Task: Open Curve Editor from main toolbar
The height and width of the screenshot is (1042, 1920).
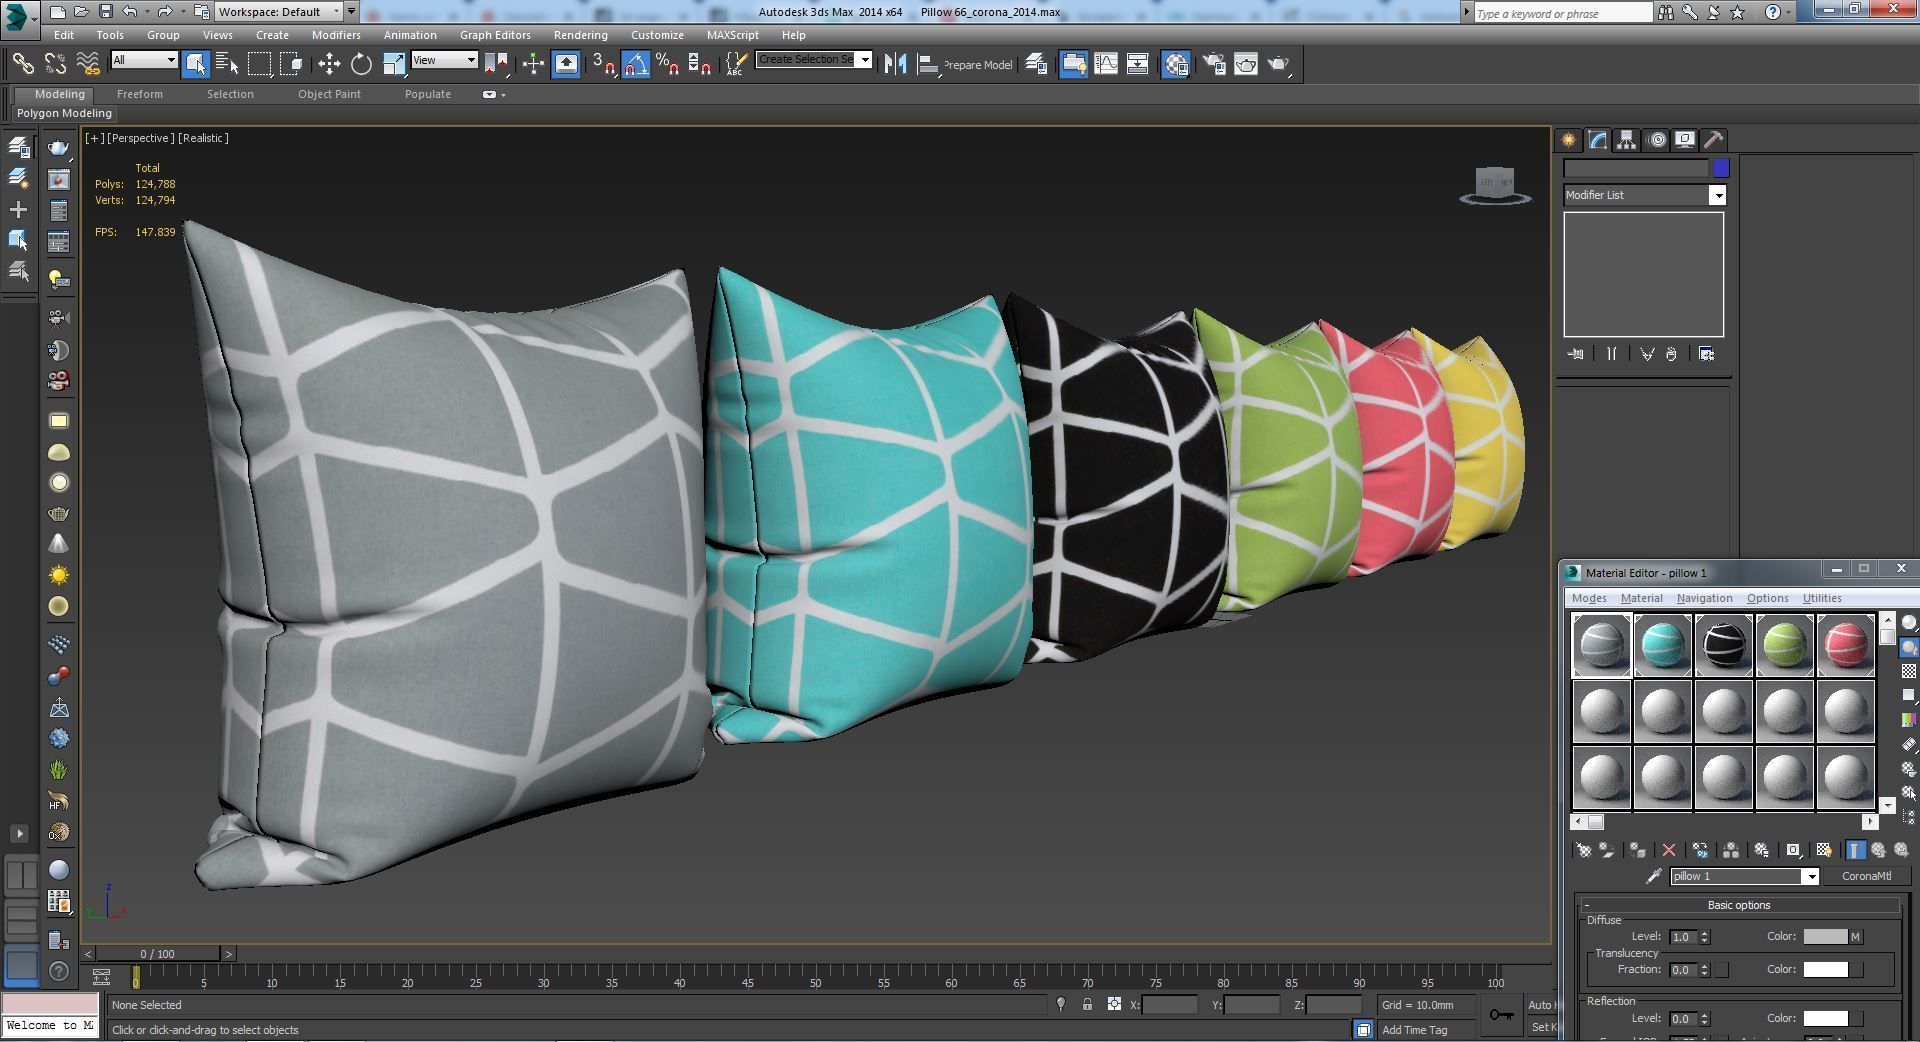Action: coord(1106,64)
